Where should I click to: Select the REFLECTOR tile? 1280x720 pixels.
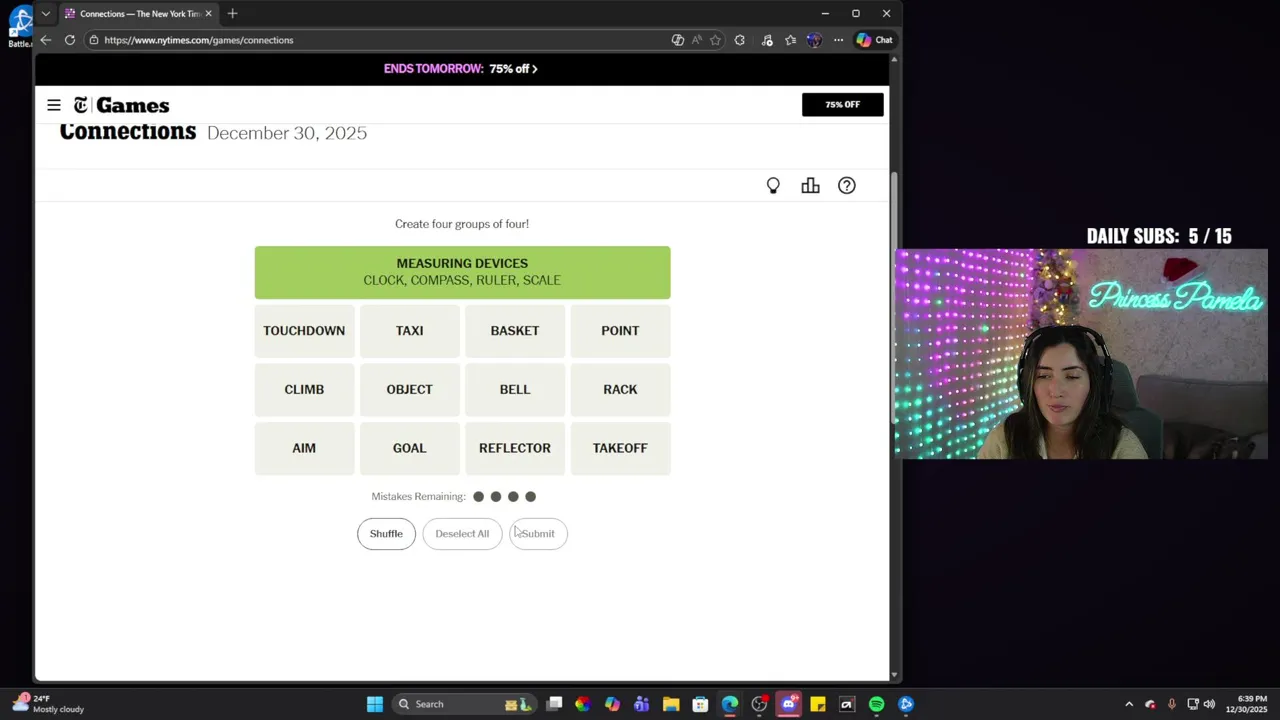(515, 448)
